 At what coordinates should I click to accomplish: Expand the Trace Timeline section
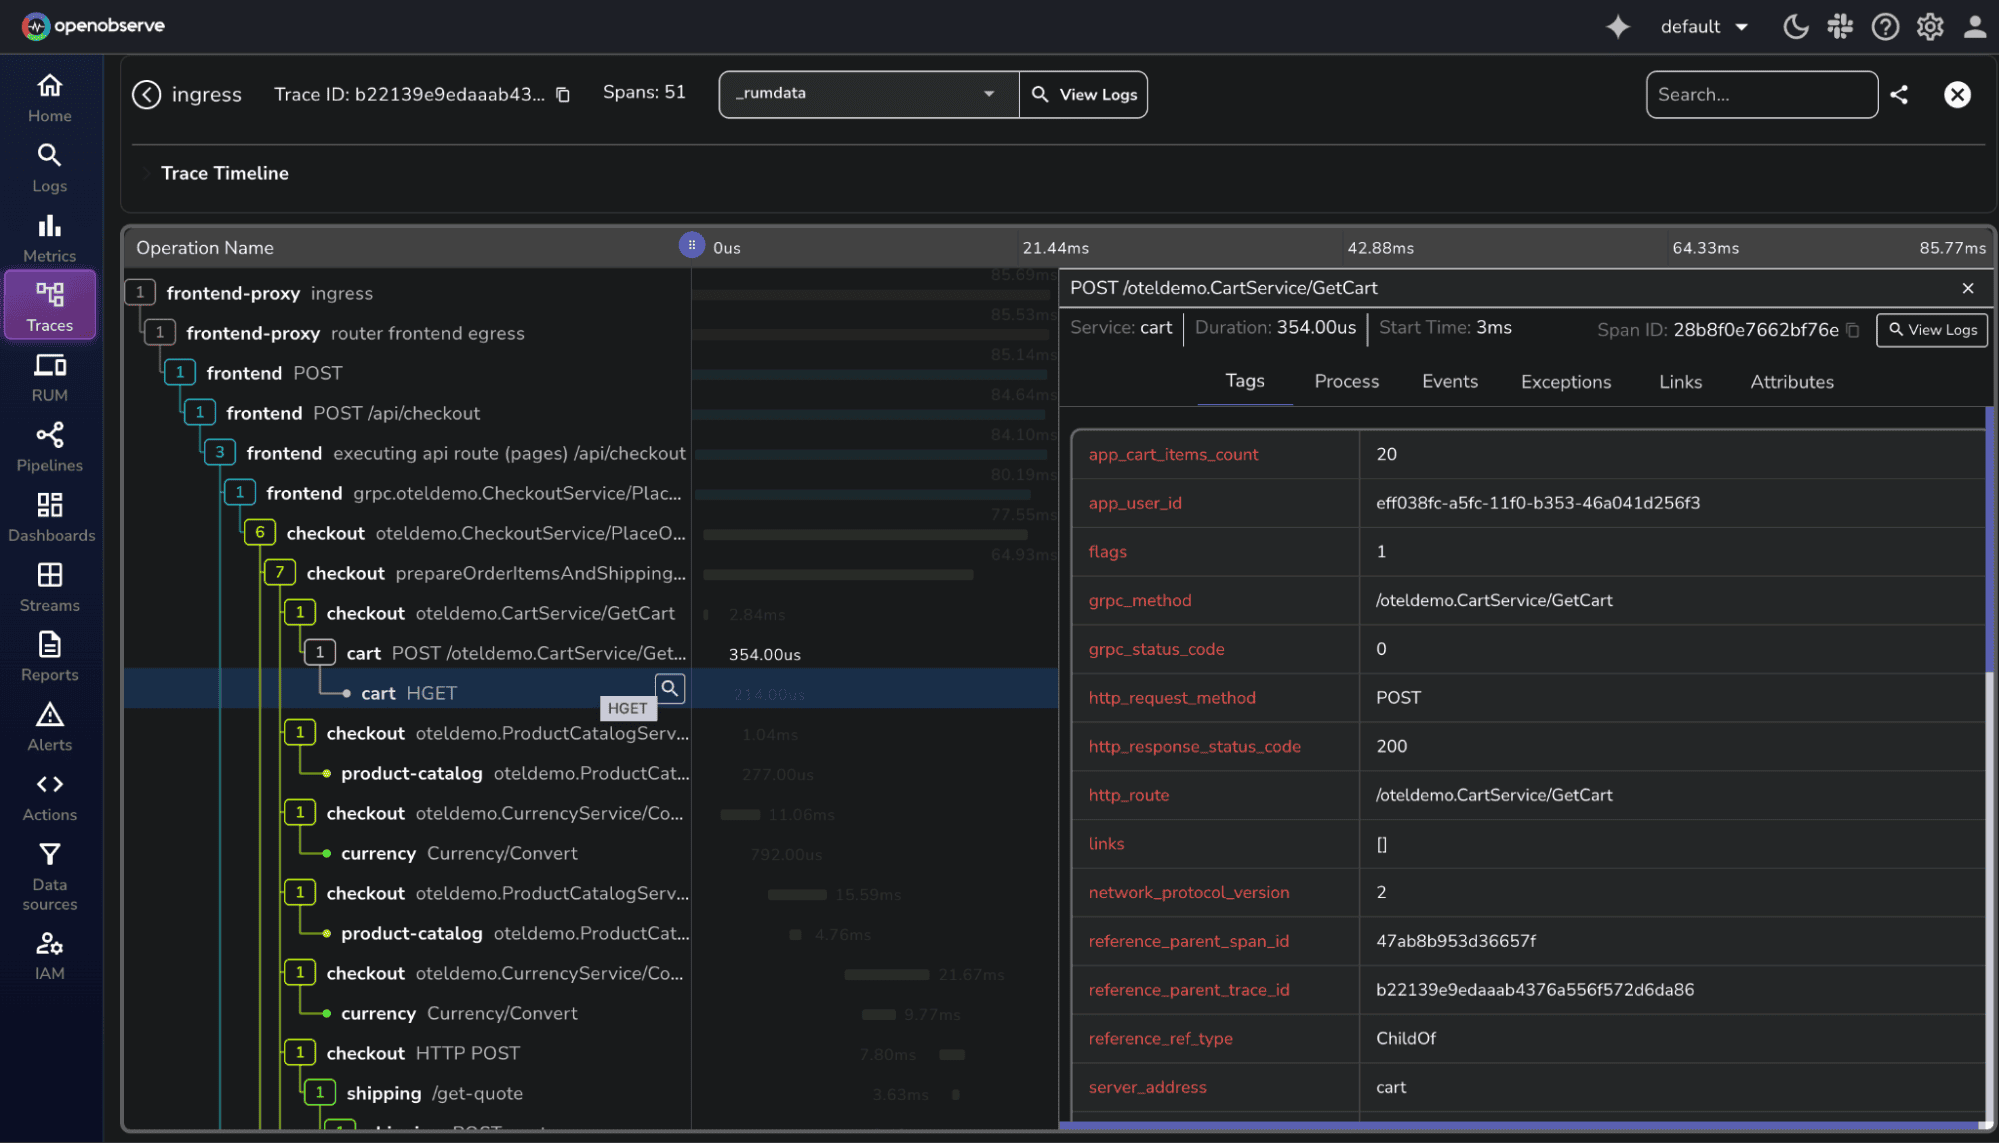click(147, 174)
